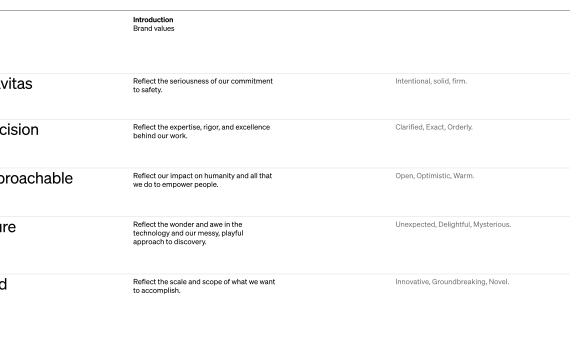Viewport: 570px width, 360px height.
Task: Click the word 'Groundbreaking' in the last row
Action: click(459, 282)
